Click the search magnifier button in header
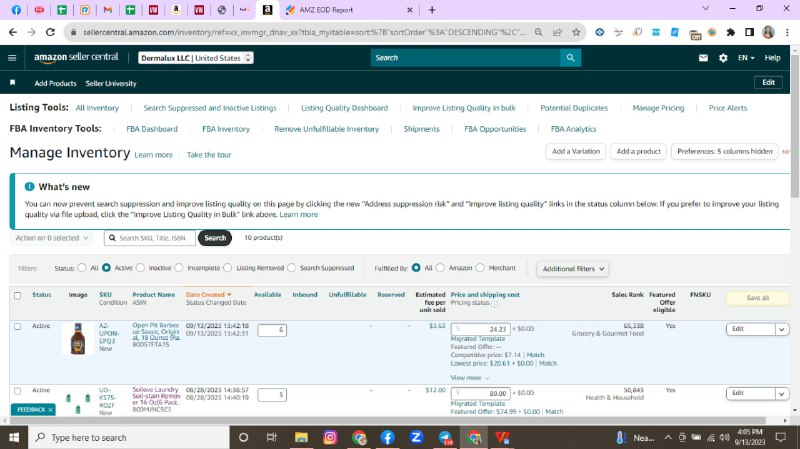Screen dimensions: 800x449 pyautogui.click(x=570, y=58)
